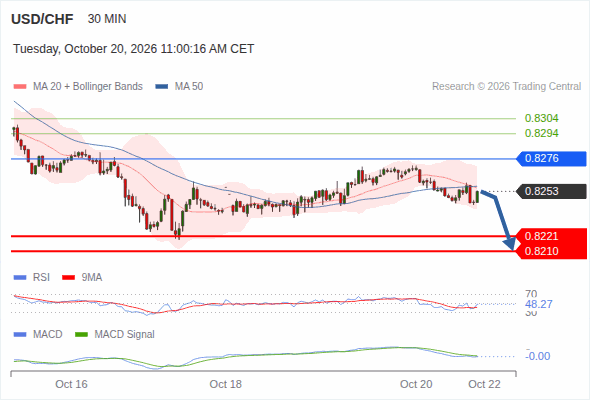590x400 pixels.
Task: Click the MA 50 legend color swatch
Action: [162, 87]
